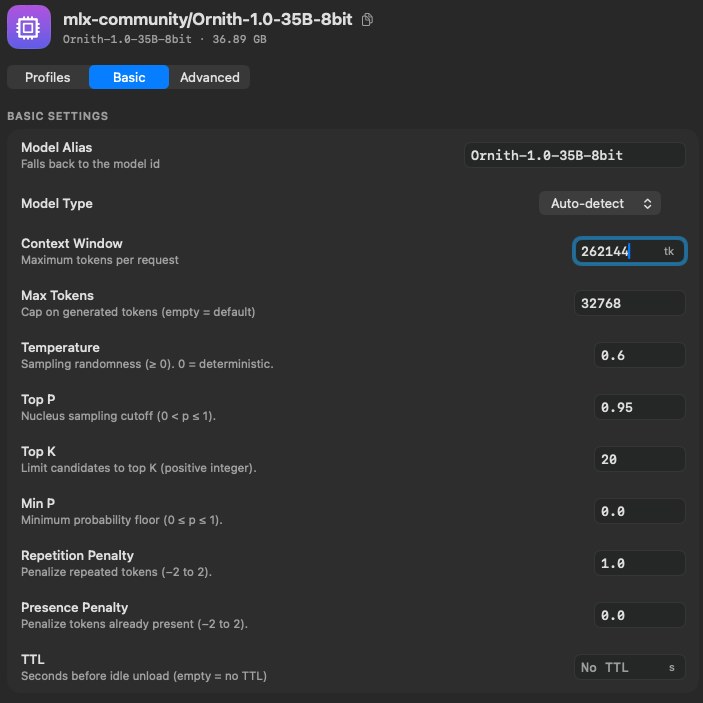Click the Basic Settings section header

coord(58,116)
